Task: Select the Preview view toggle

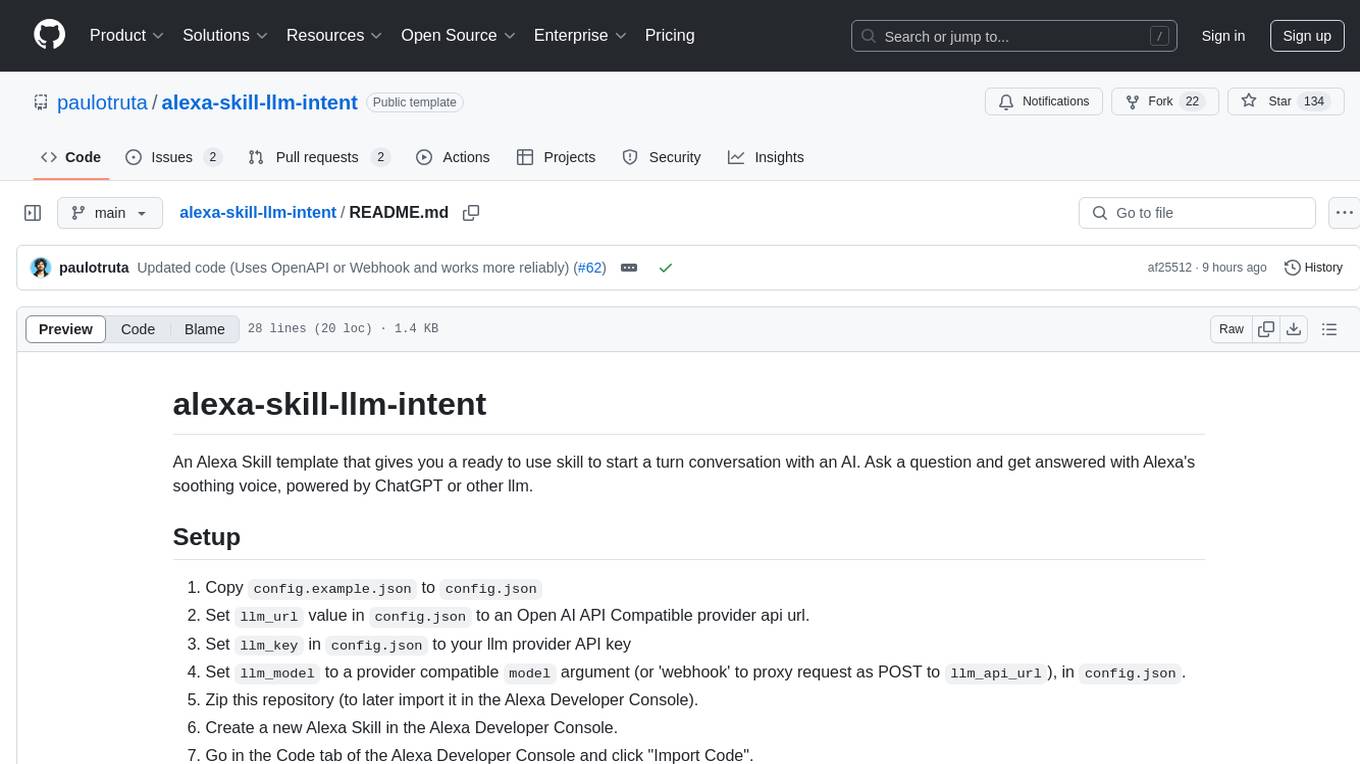Action: tap(66, 329)
